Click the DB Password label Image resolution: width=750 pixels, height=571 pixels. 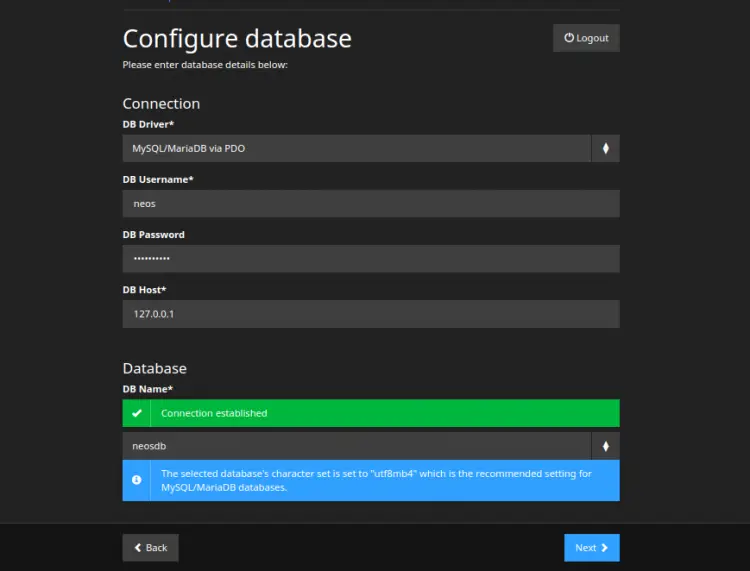click(x=154, y=235)
